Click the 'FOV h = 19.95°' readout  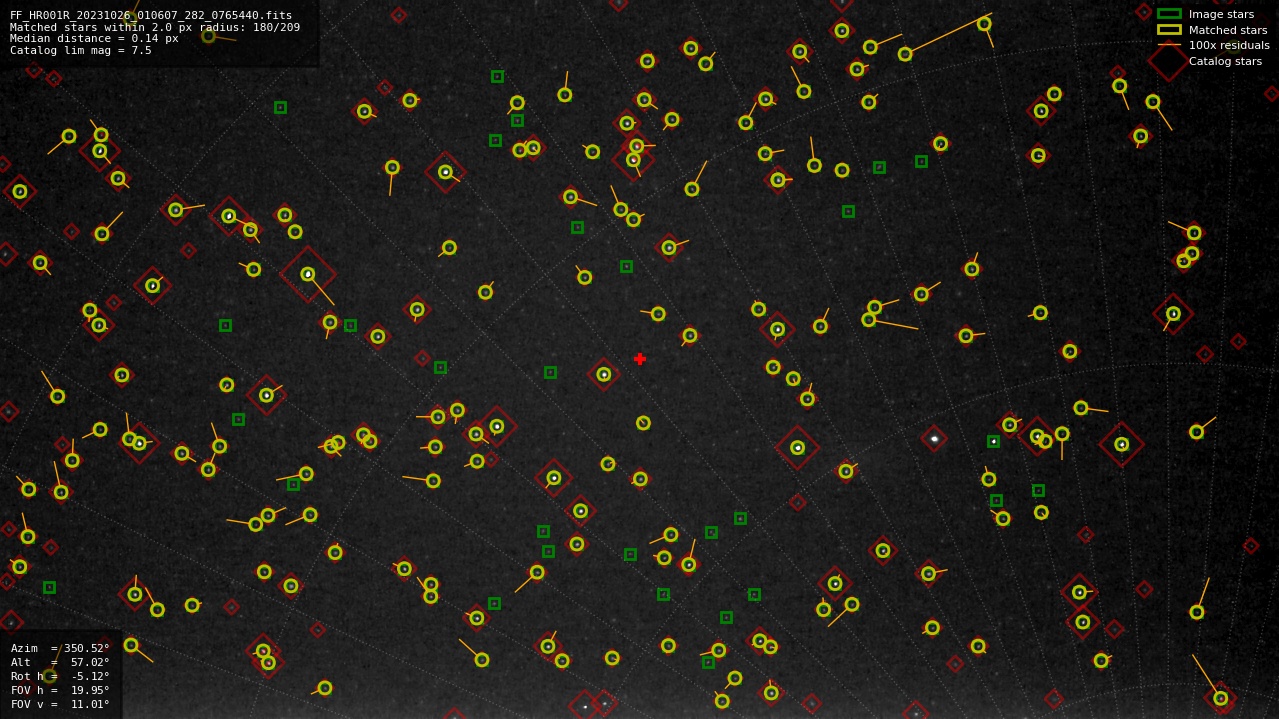click(60, 690)
